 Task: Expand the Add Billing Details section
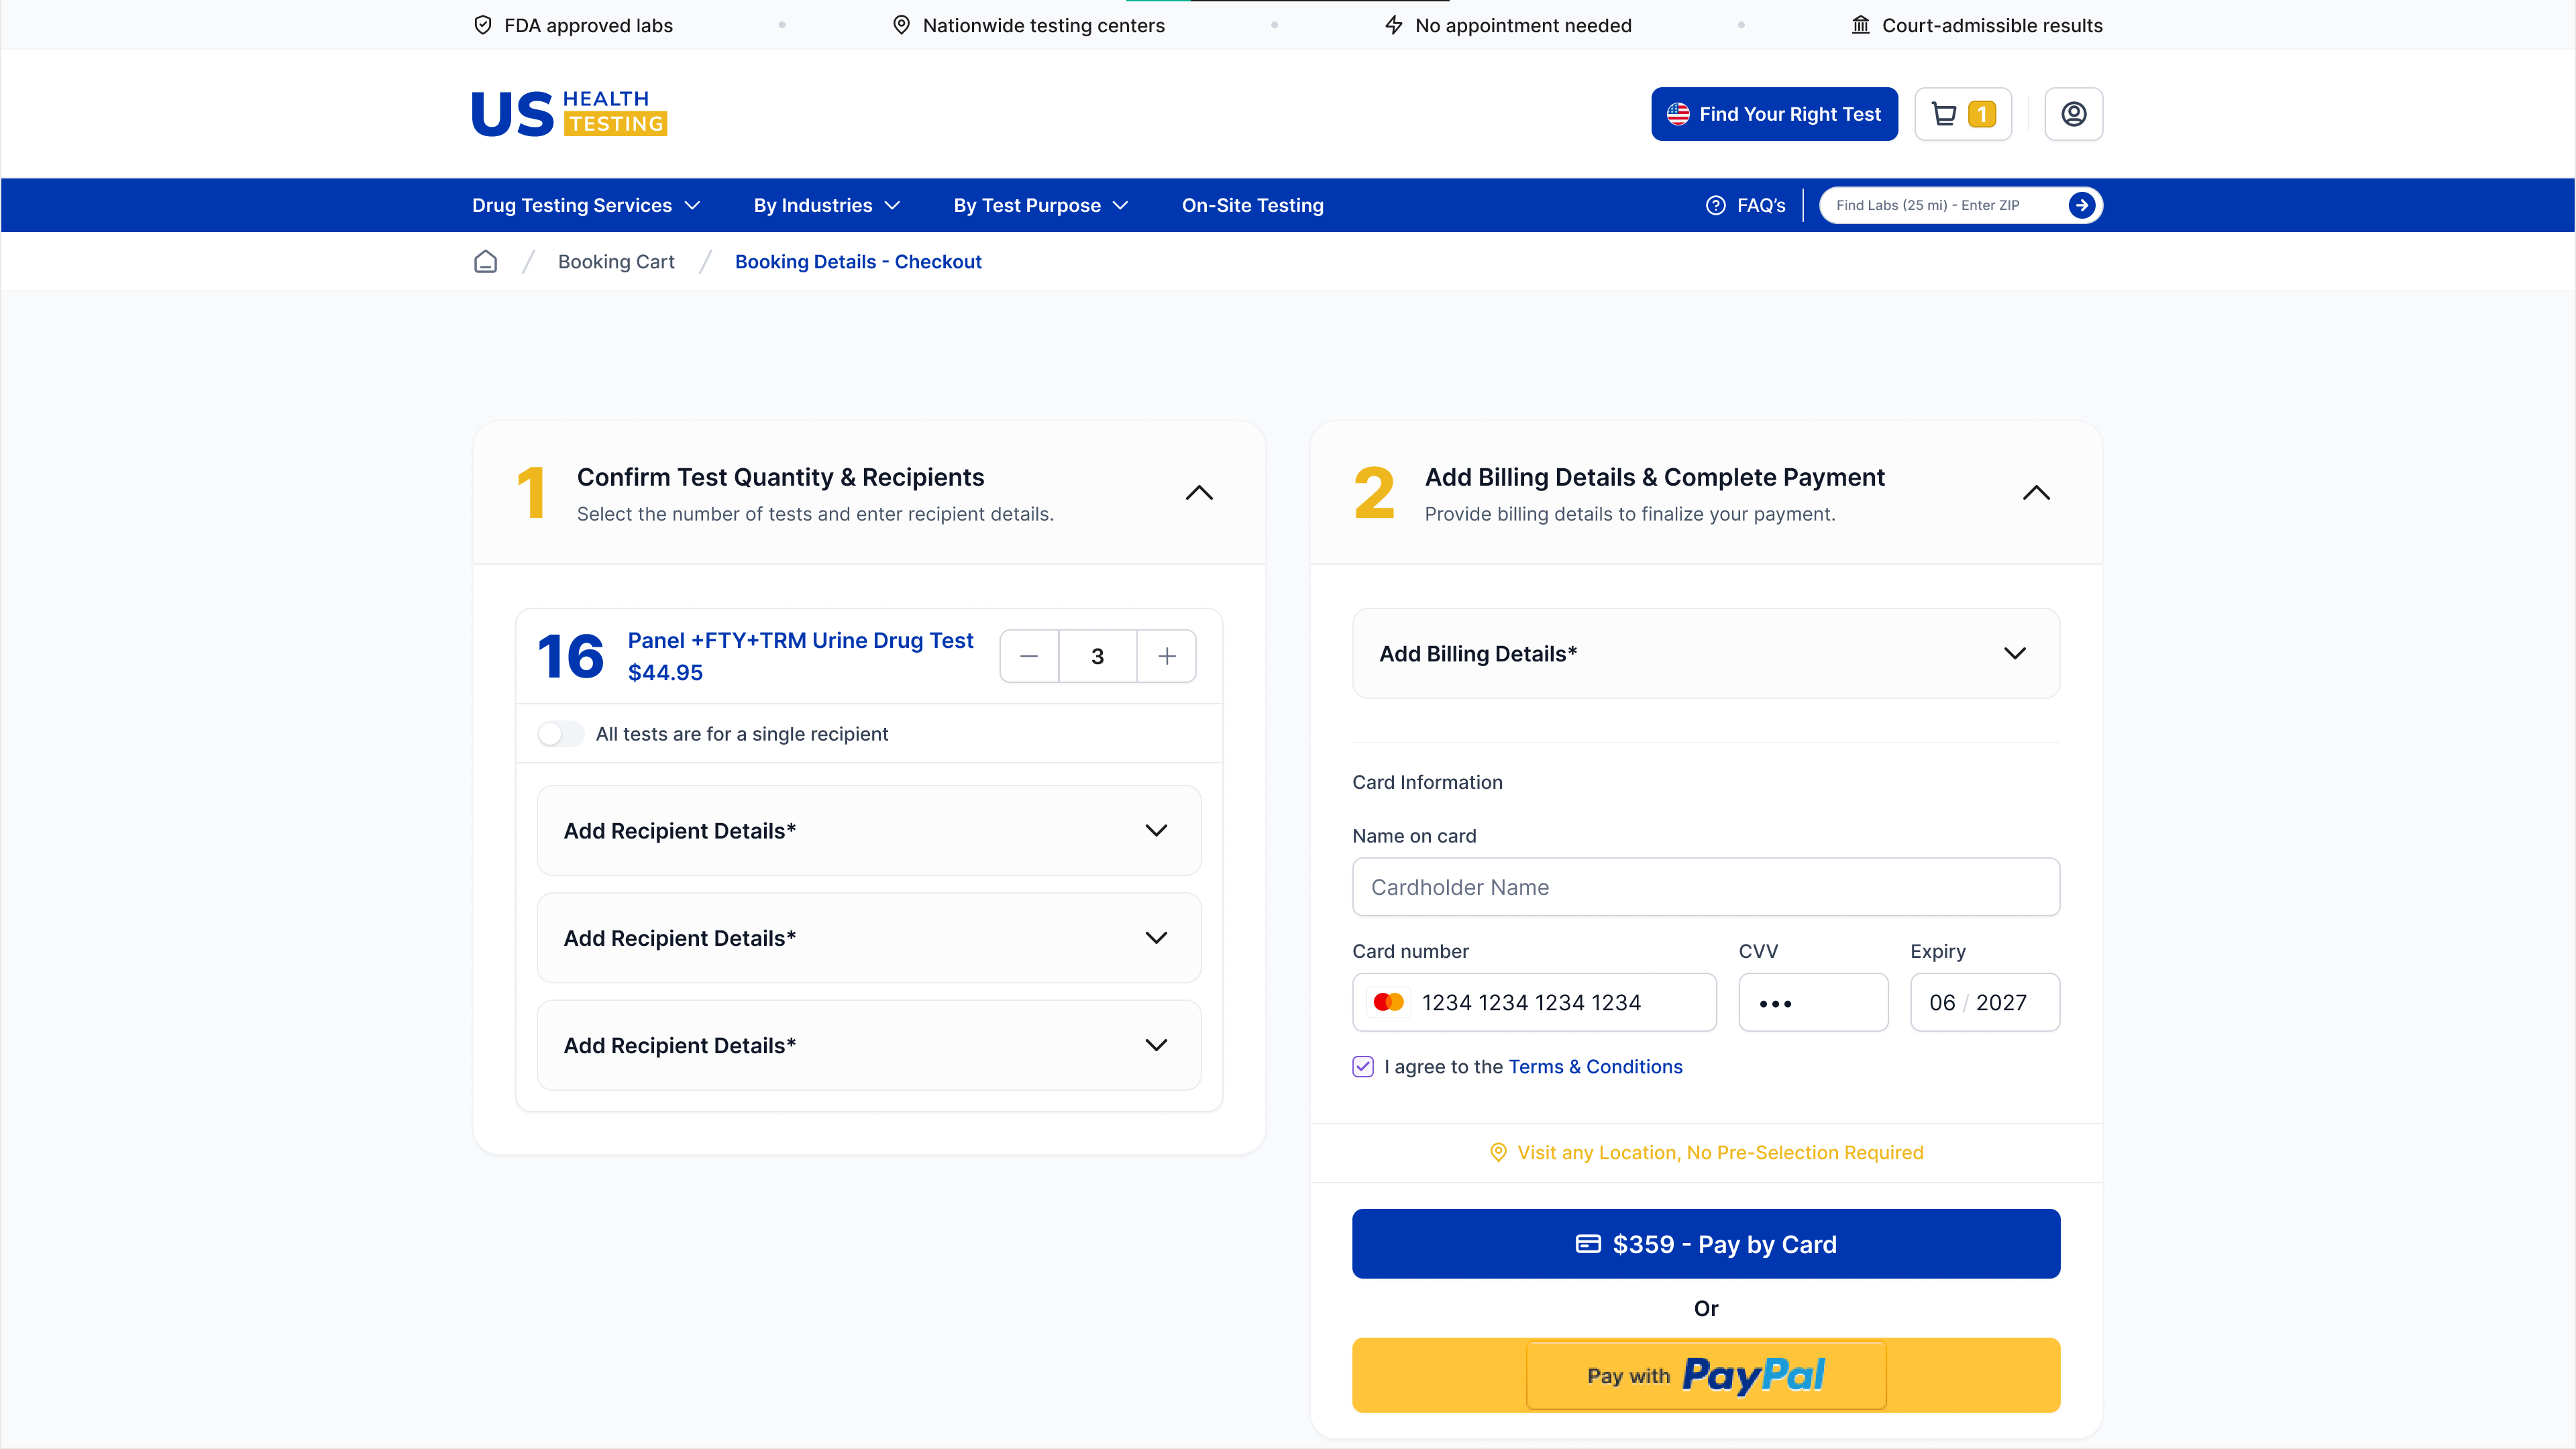pos(1704,653)
